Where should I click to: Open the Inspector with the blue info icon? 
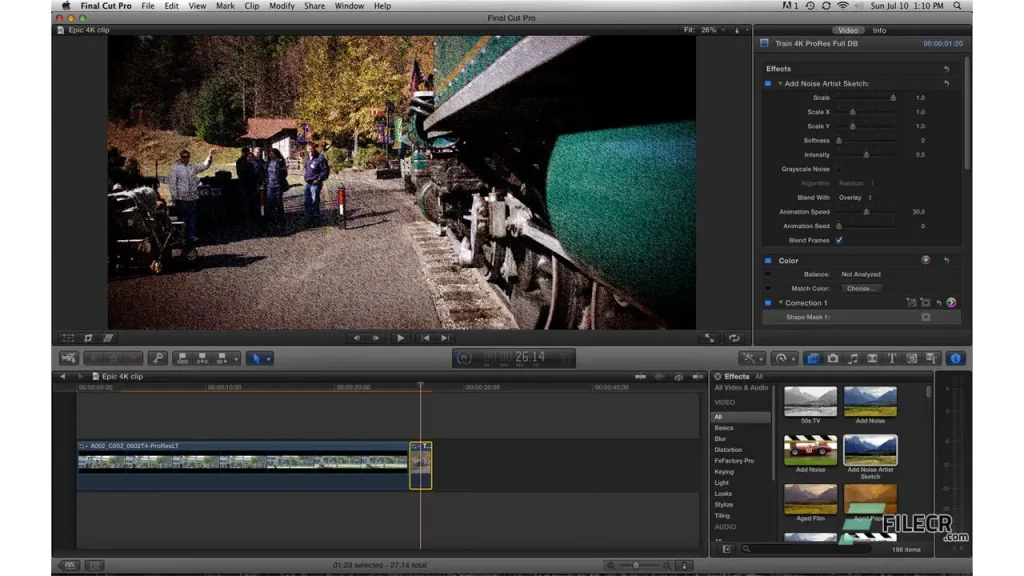click(x=954, y=358)
